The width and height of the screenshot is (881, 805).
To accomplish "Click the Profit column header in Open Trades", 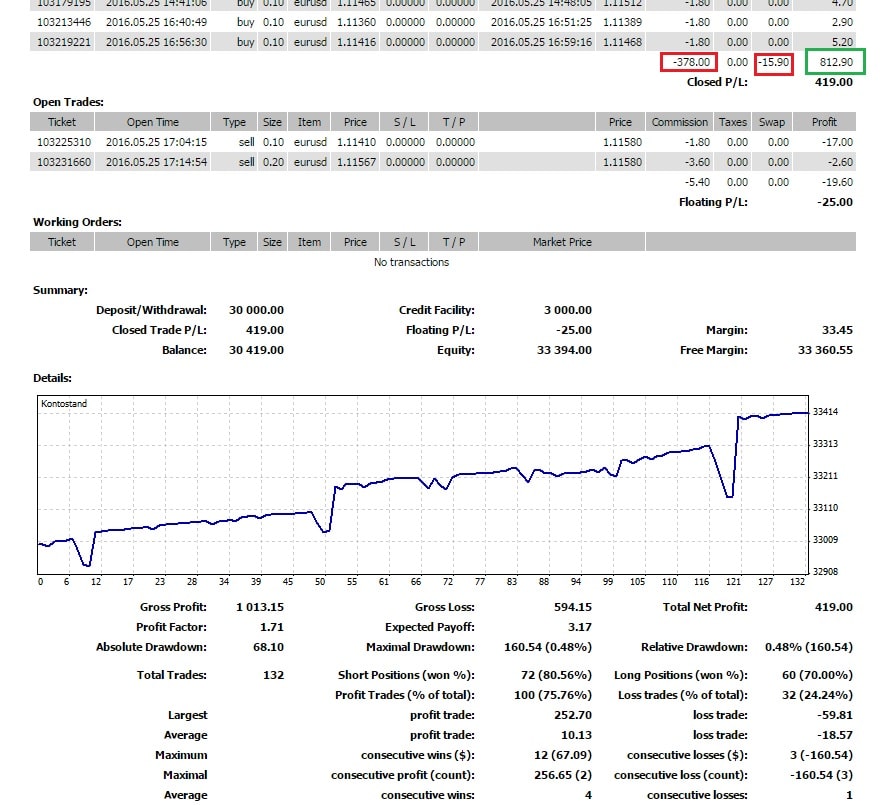I will pos(824,122).
